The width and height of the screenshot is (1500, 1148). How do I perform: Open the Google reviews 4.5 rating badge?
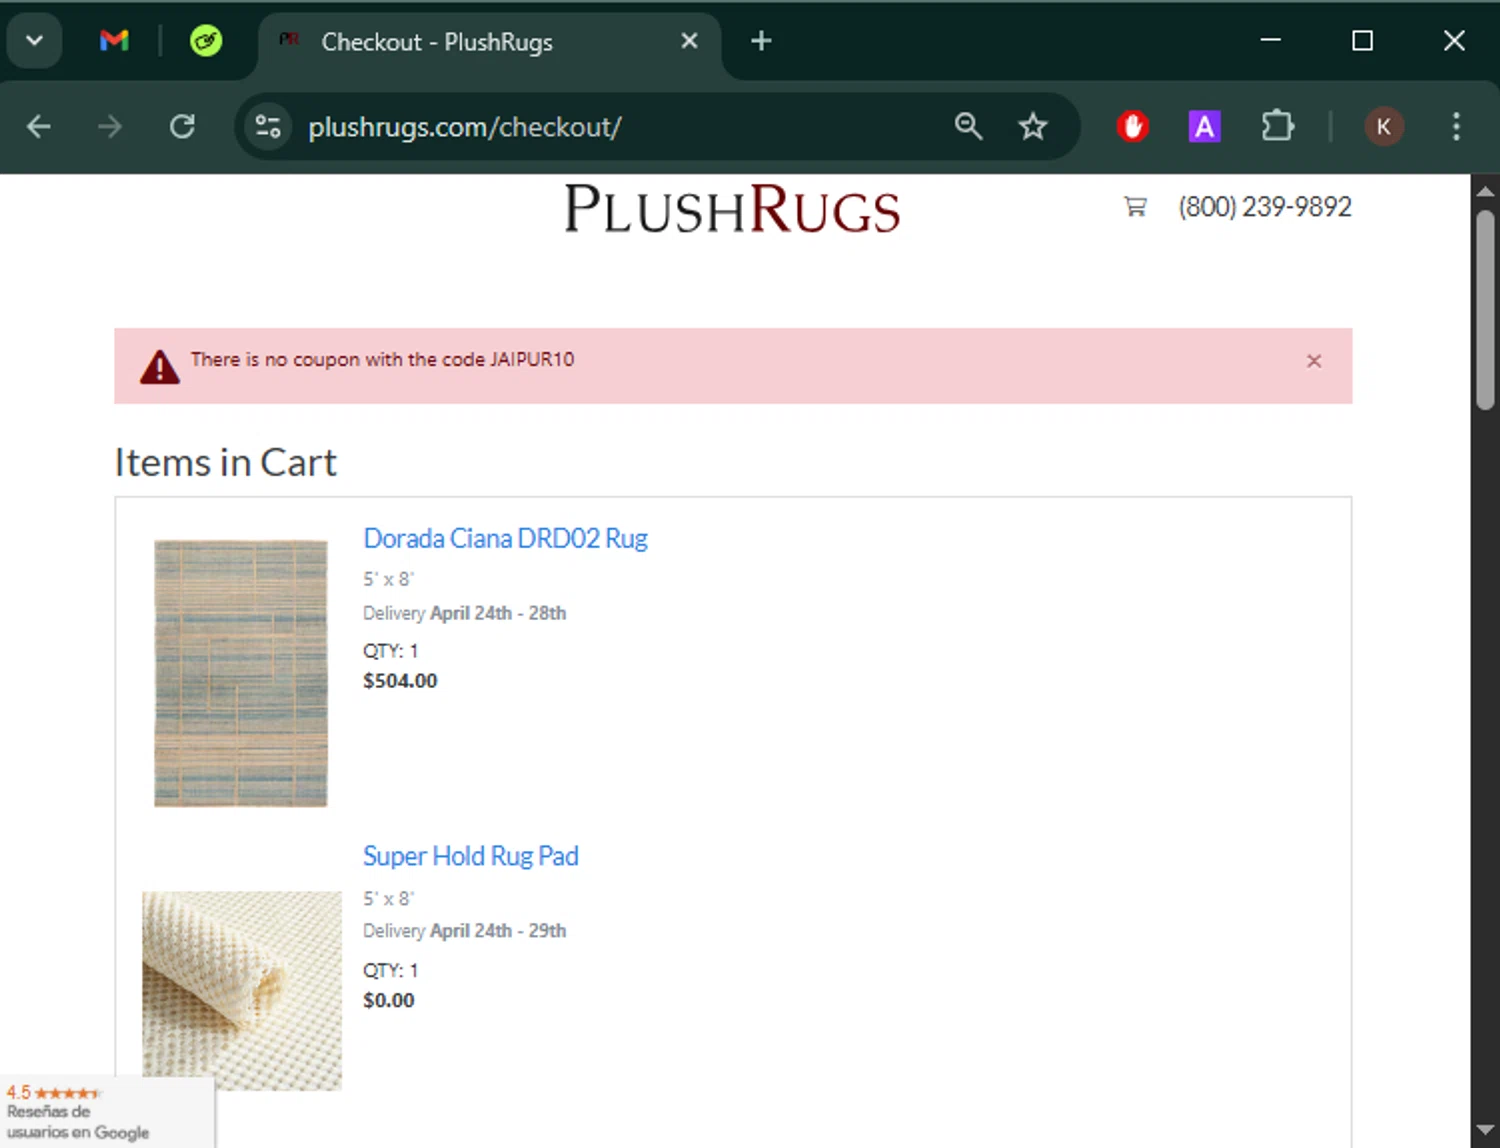107,1112
